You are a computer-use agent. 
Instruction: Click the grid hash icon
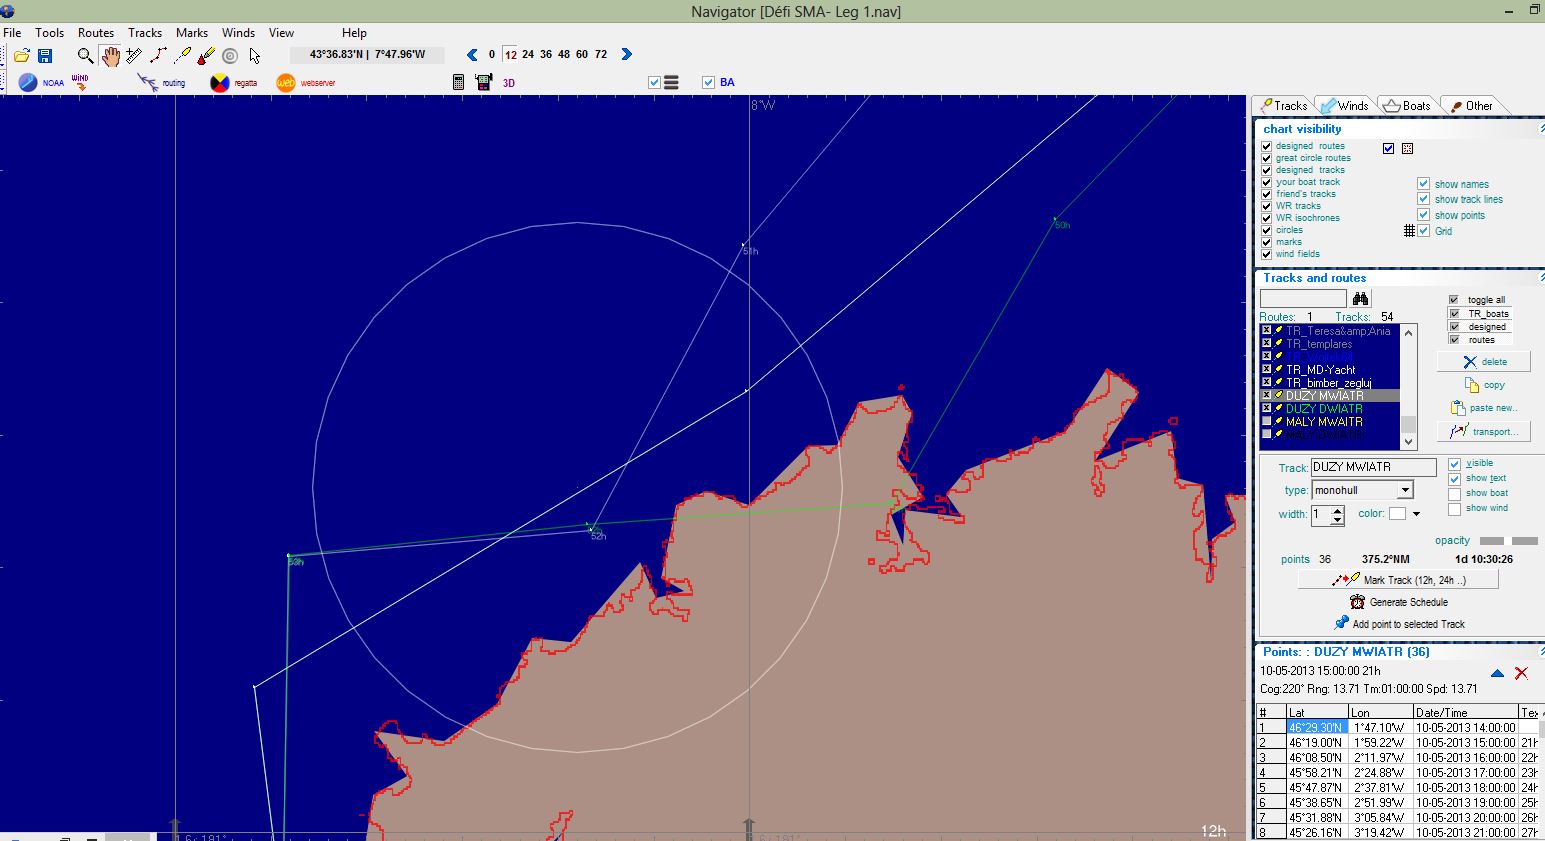tap(1409, 231)
